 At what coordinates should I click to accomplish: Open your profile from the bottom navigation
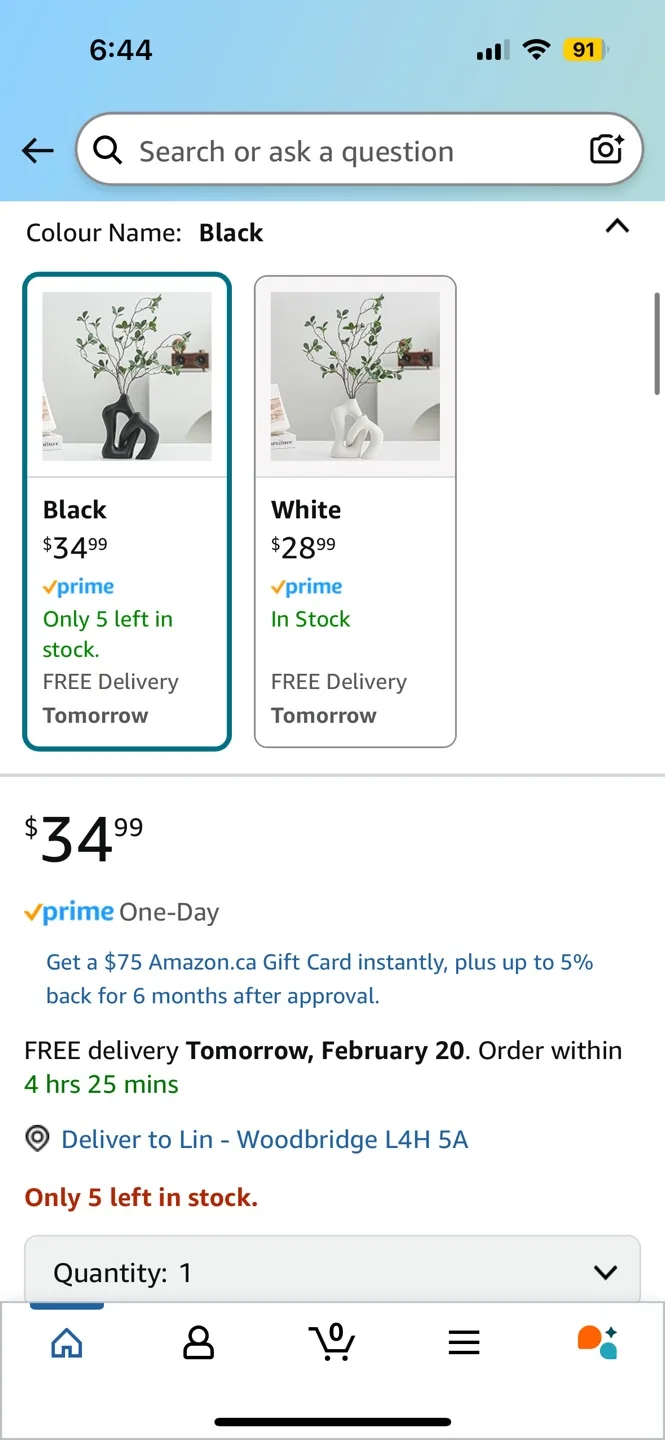pos(198,1343)
